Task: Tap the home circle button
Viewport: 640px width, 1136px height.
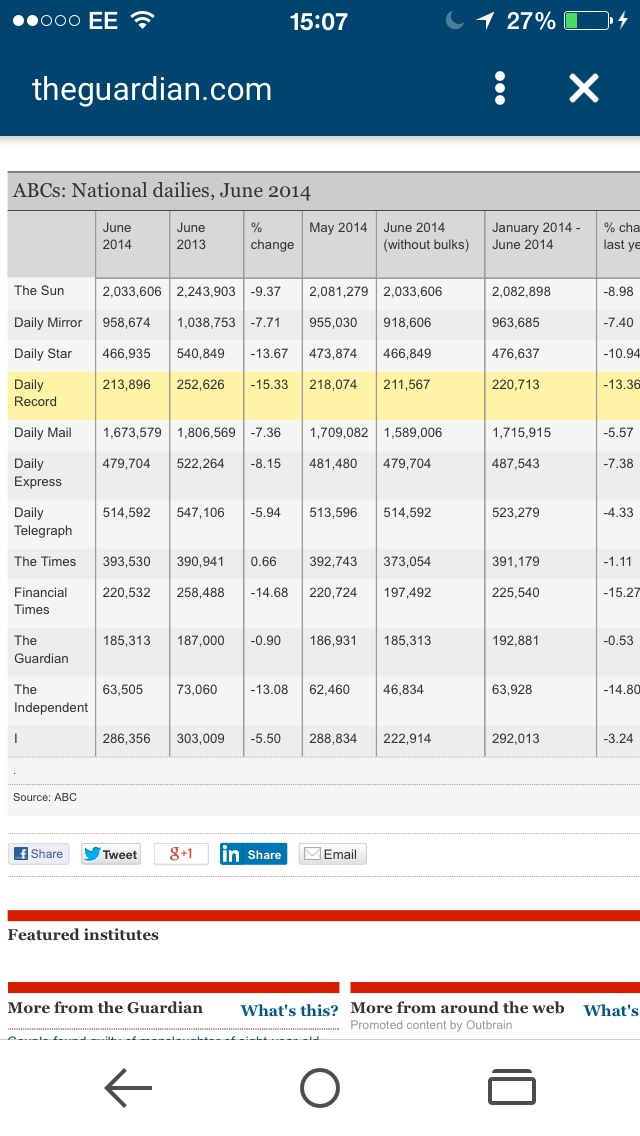Action: click(x=319, y=1088)
